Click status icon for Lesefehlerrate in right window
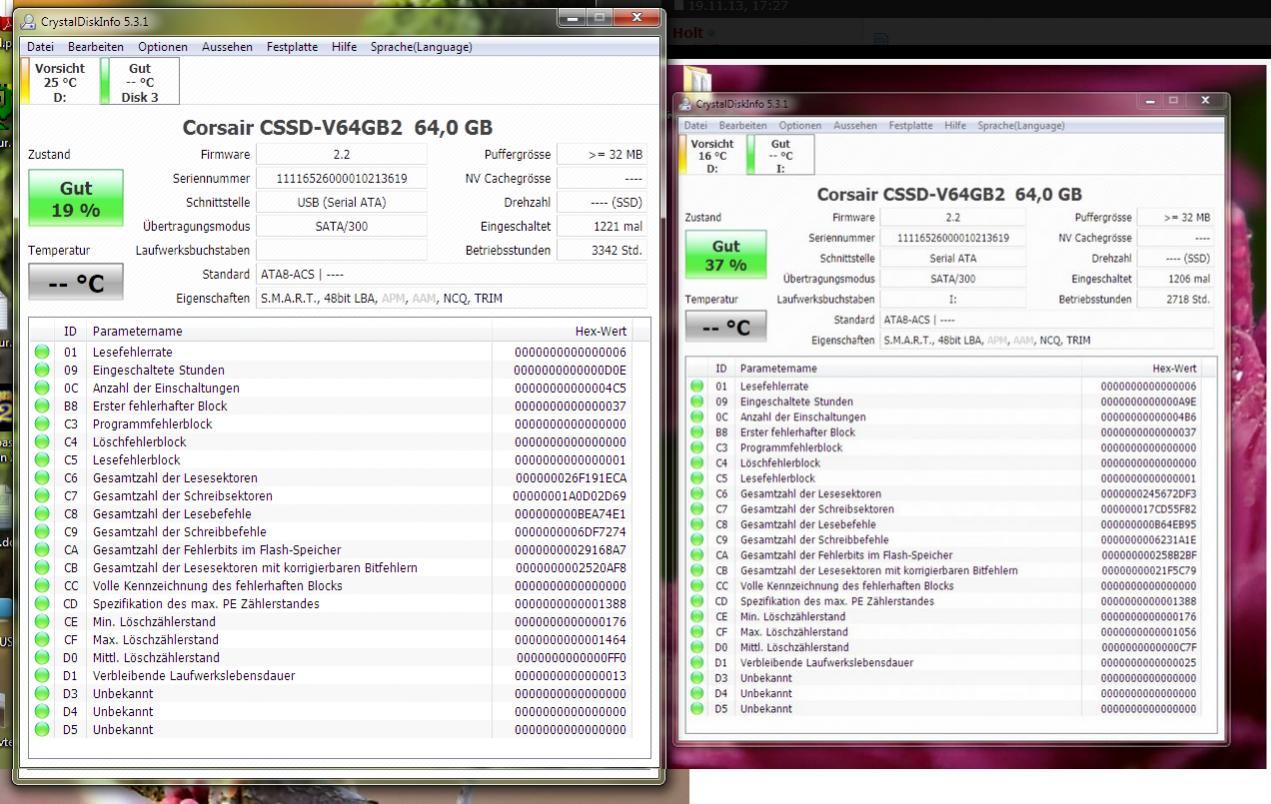Screen dimensions: 1271x804 coord(697,386)
